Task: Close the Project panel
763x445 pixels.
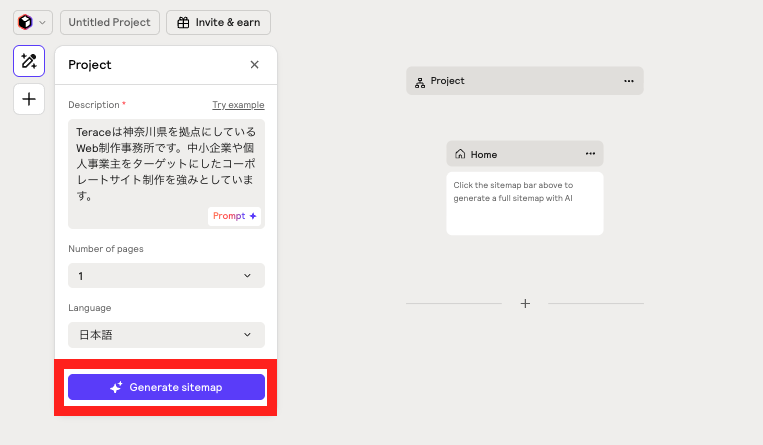Action: tap(254, 65)
